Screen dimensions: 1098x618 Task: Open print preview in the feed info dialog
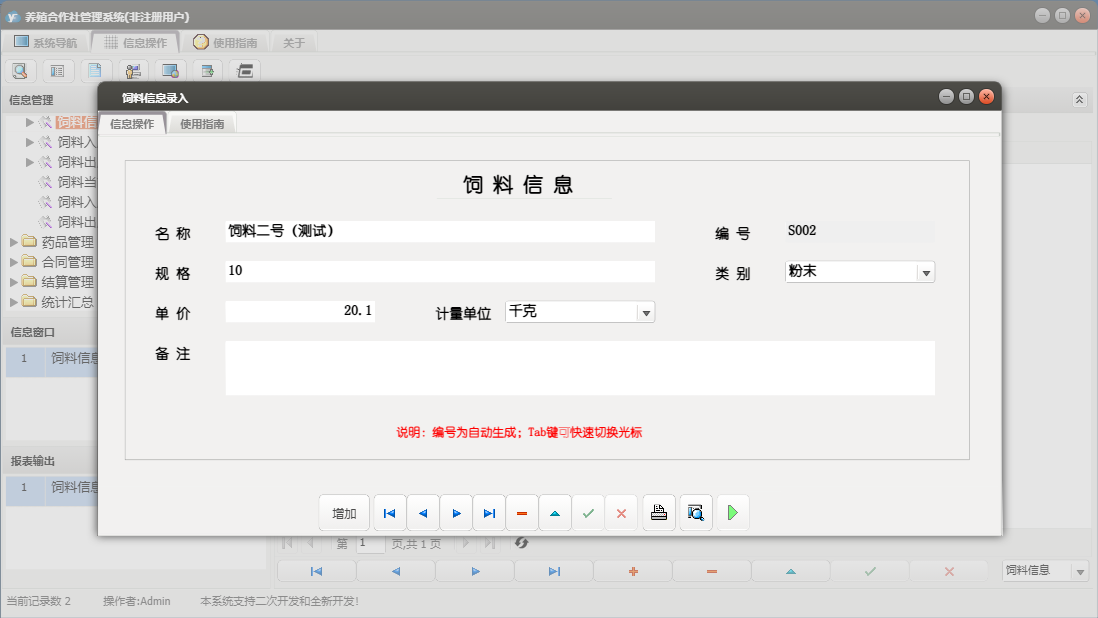[695, 512]
